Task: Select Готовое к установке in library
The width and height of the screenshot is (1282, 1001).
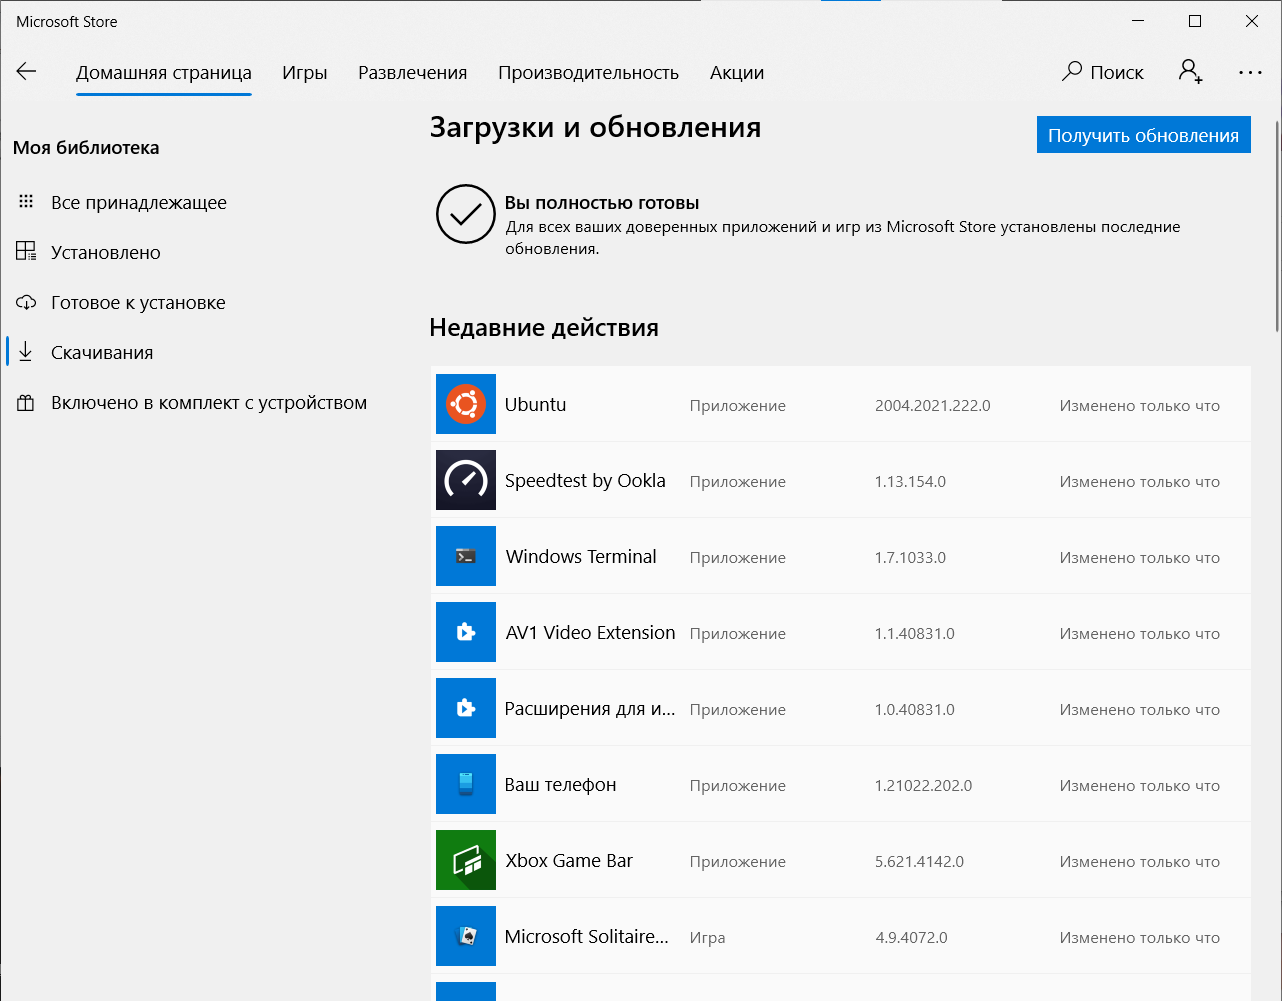Action: [x=138, y=302]
